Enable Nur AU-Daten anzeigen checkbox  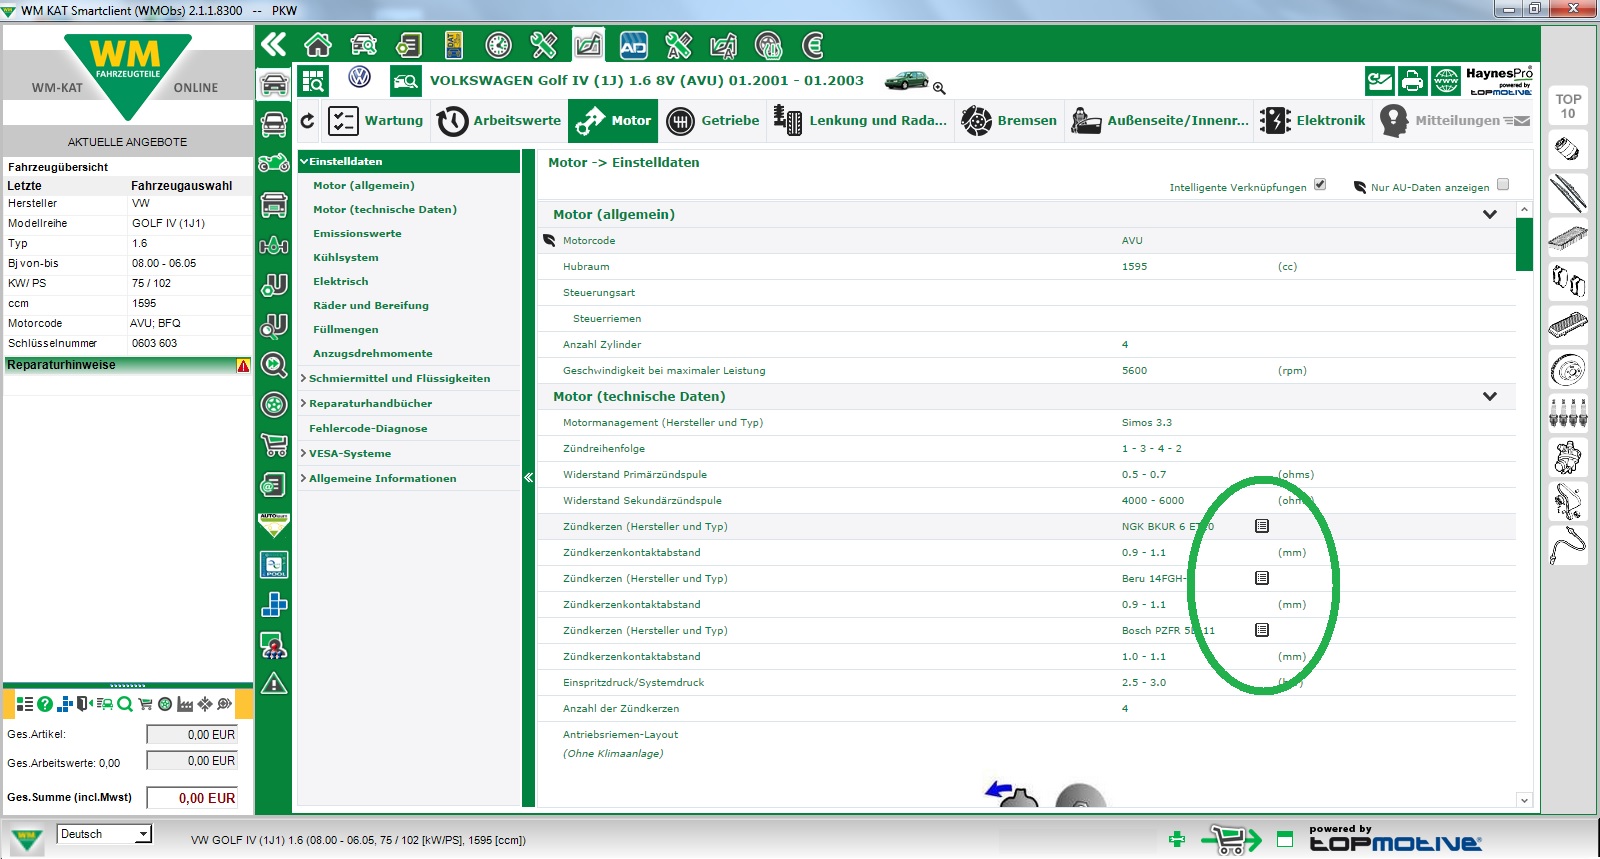pos(1503,185)
